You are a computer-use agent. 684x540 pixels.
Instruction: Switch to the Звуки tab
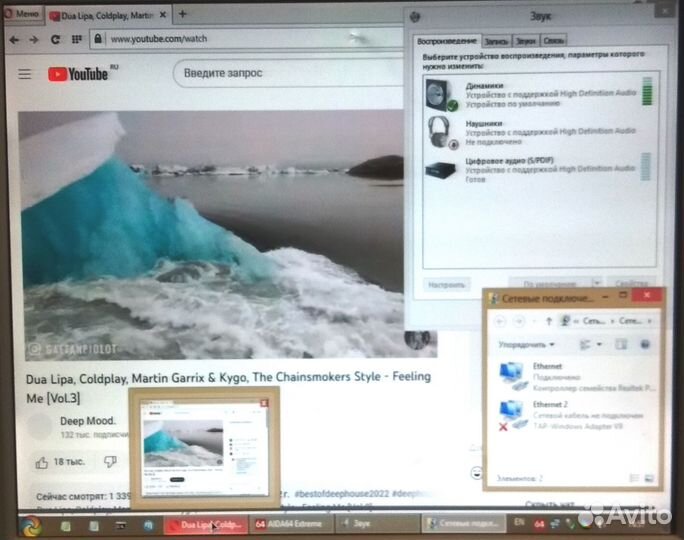click(525, 41)
